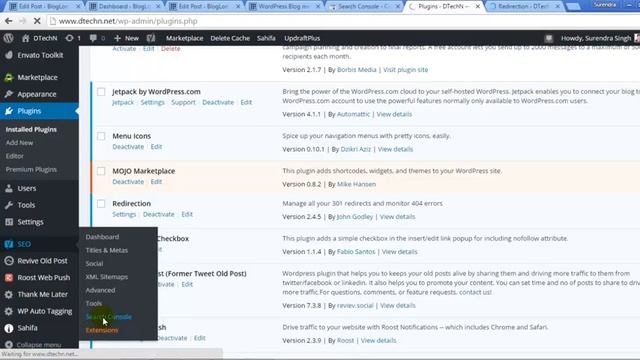Screen dimensions: 640x360
Task: Click the SEO Yoast icon in sidebar
Action: point(9,244)
